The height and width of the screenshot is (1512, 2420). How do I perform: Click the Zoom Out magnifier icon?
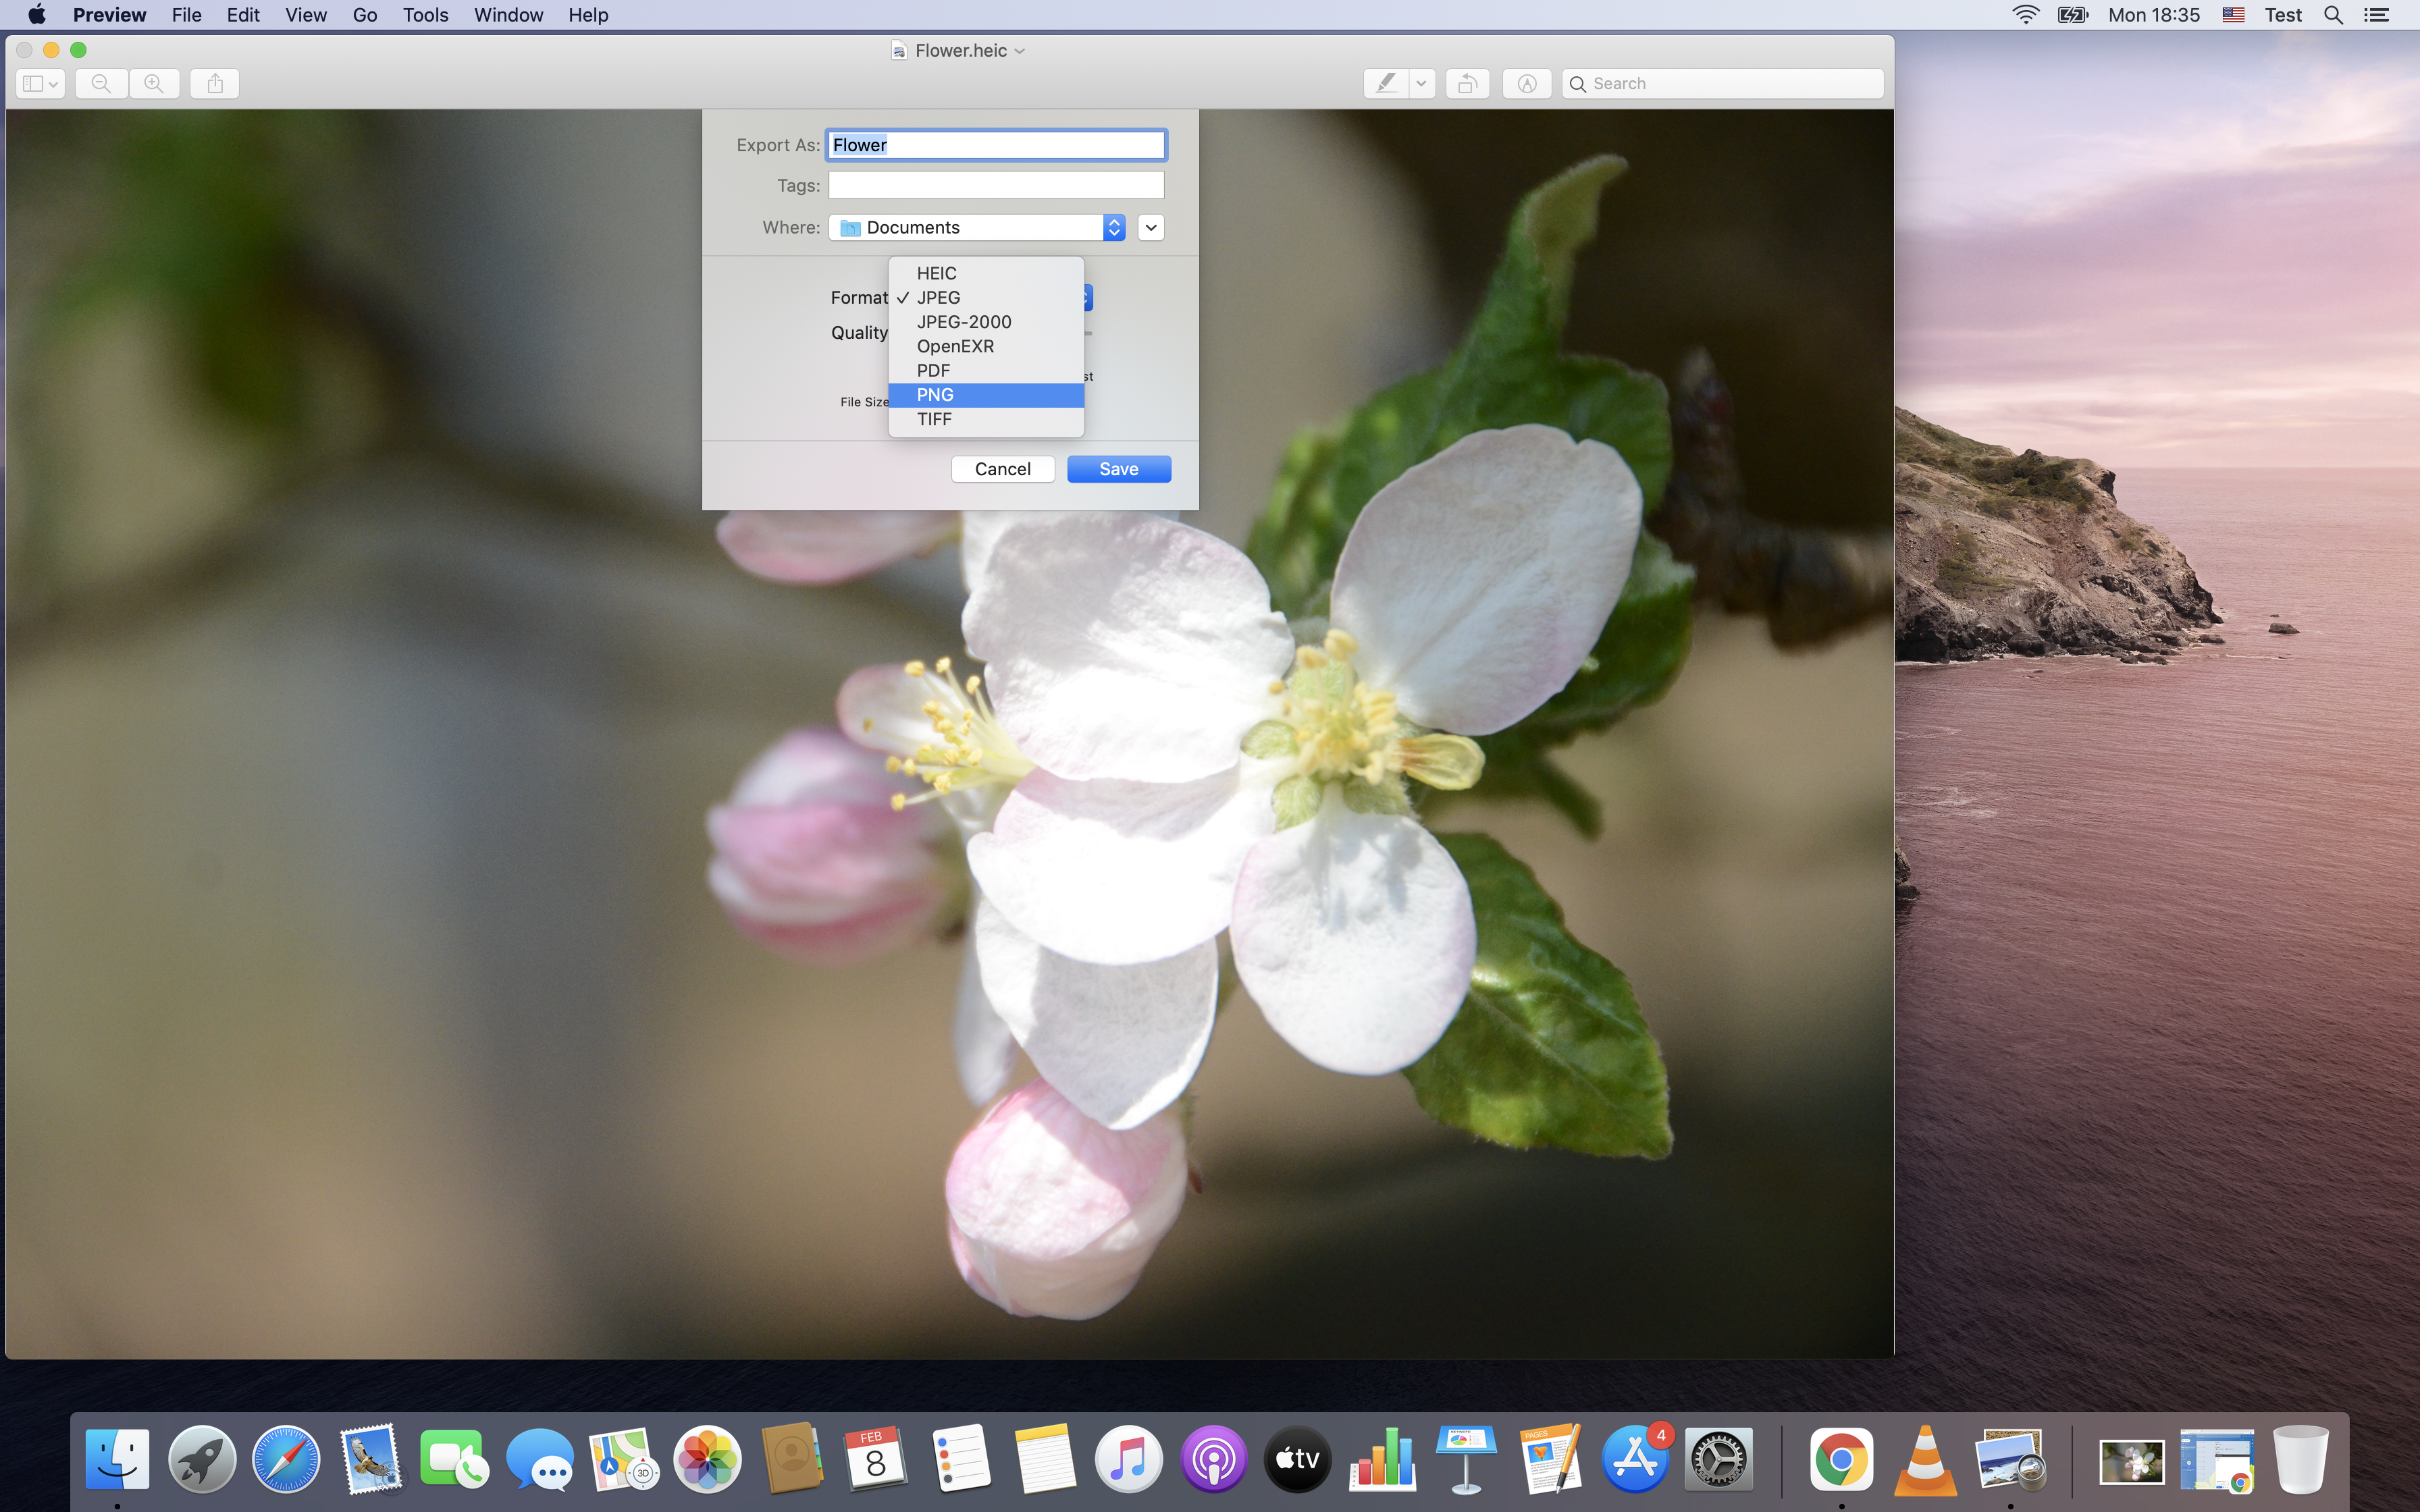101,83
